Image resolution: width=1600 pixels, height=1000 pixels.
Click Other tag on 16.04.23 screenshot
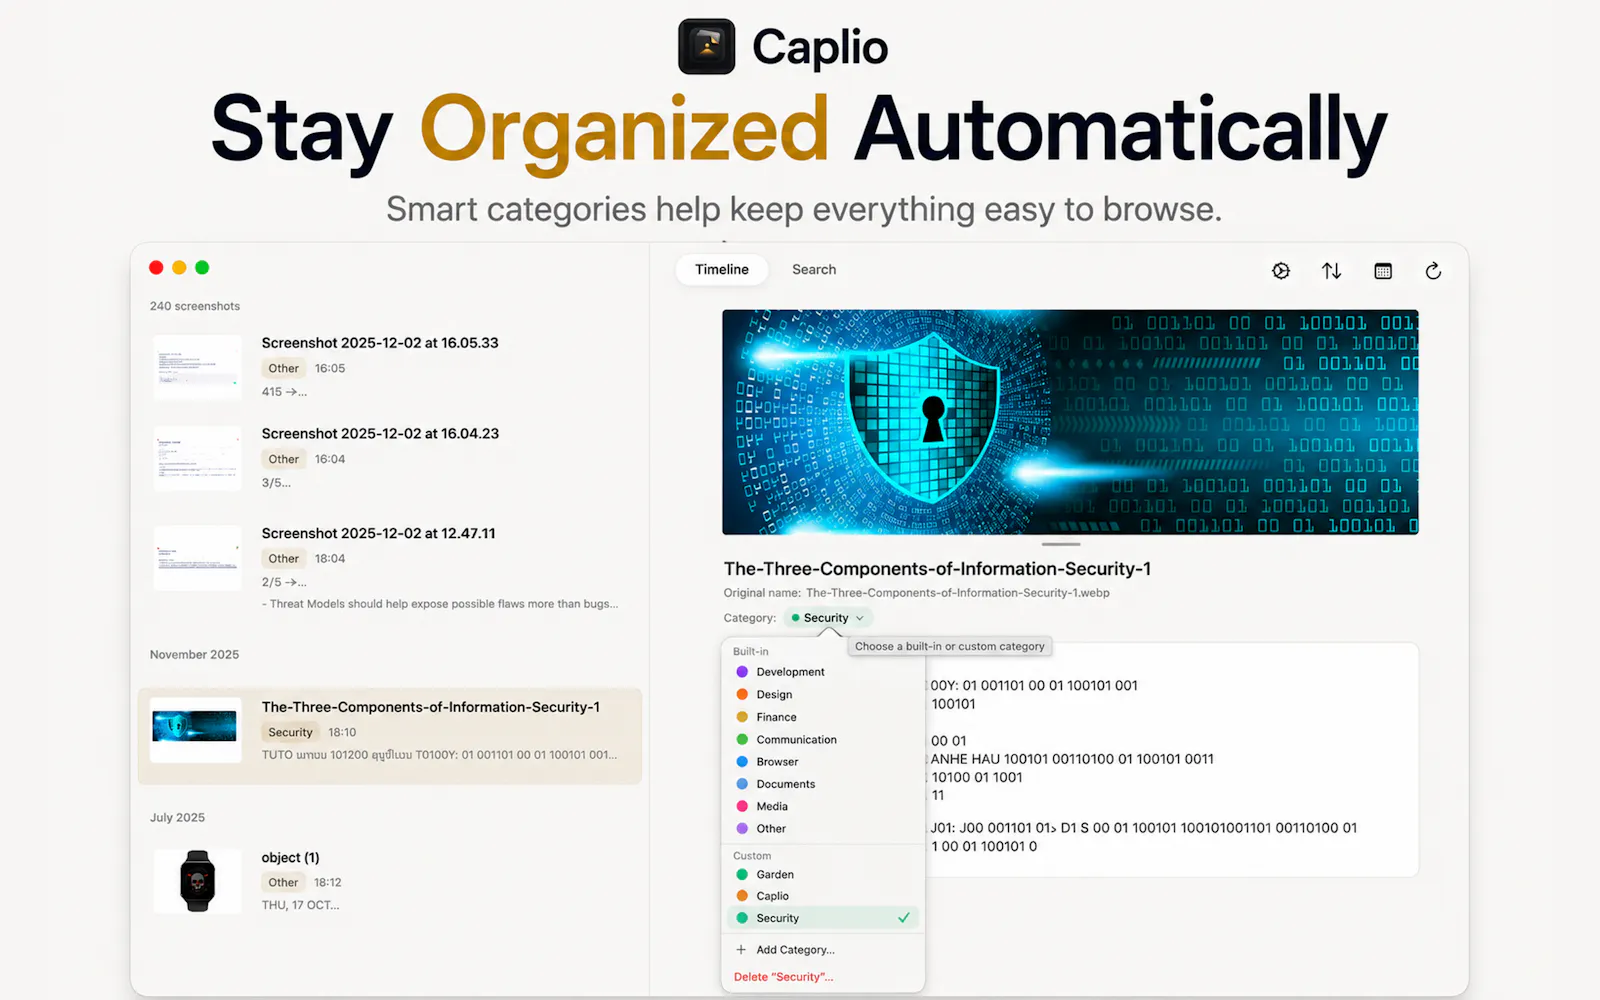coord(284,459)
